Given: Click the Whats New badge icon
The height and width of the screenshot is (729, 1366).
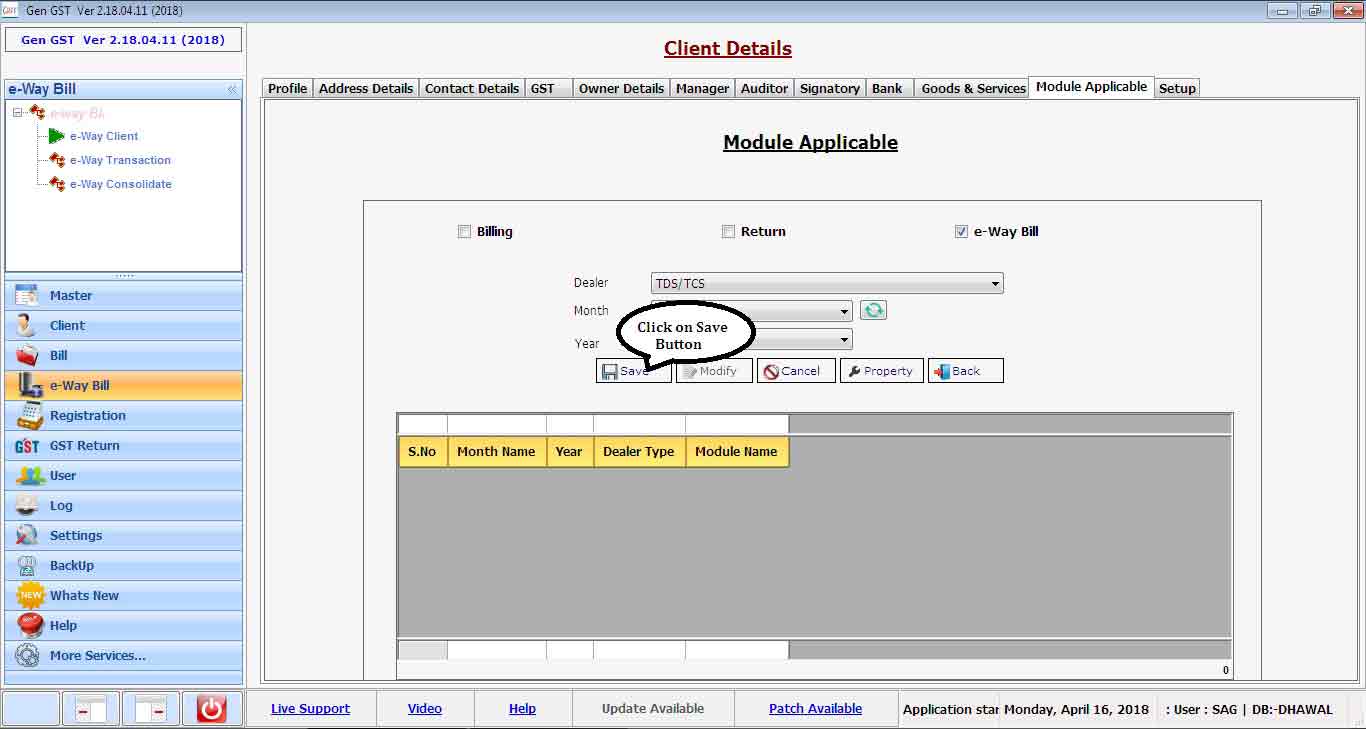Looking at the screenshot, I should 30,595.
